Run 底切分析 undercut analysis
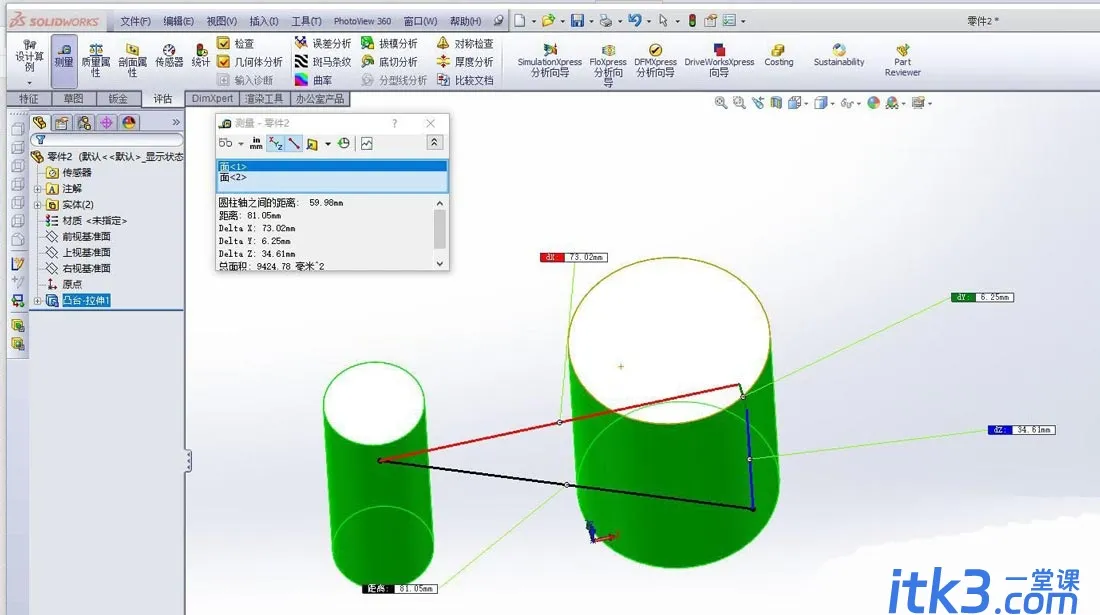 coord(389,62)
